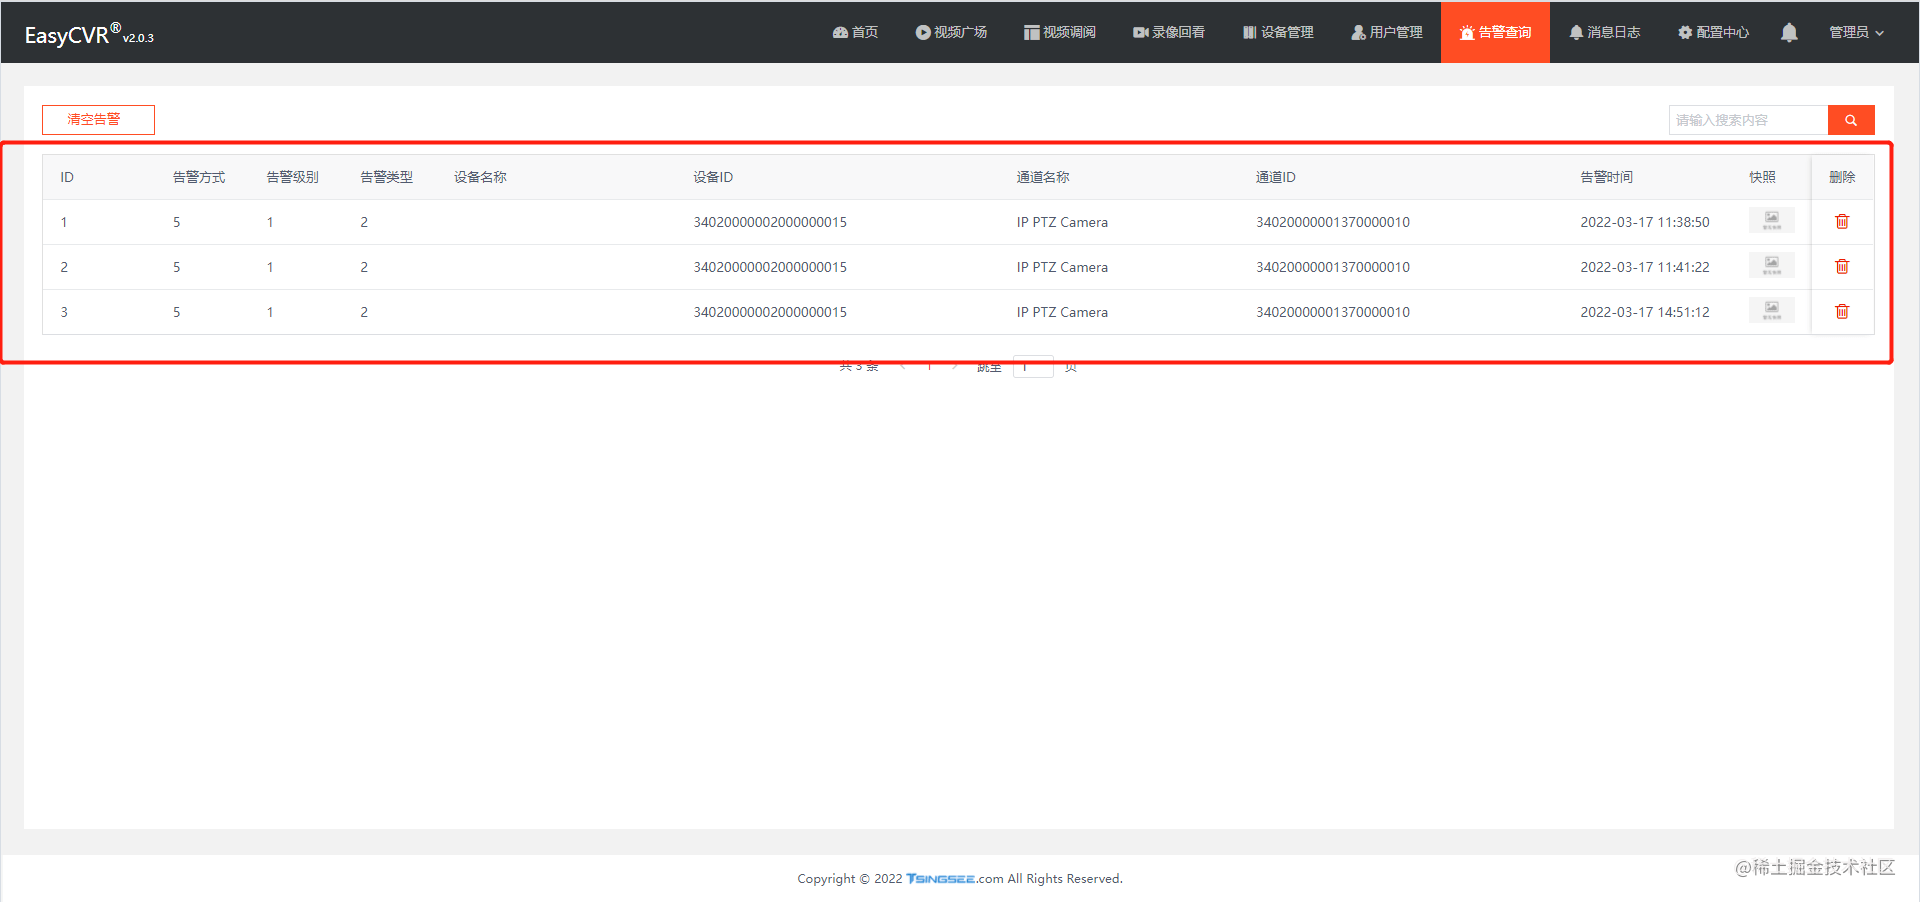Click the 告警方式 column header

pyautogui.click(x=199, y=177)
